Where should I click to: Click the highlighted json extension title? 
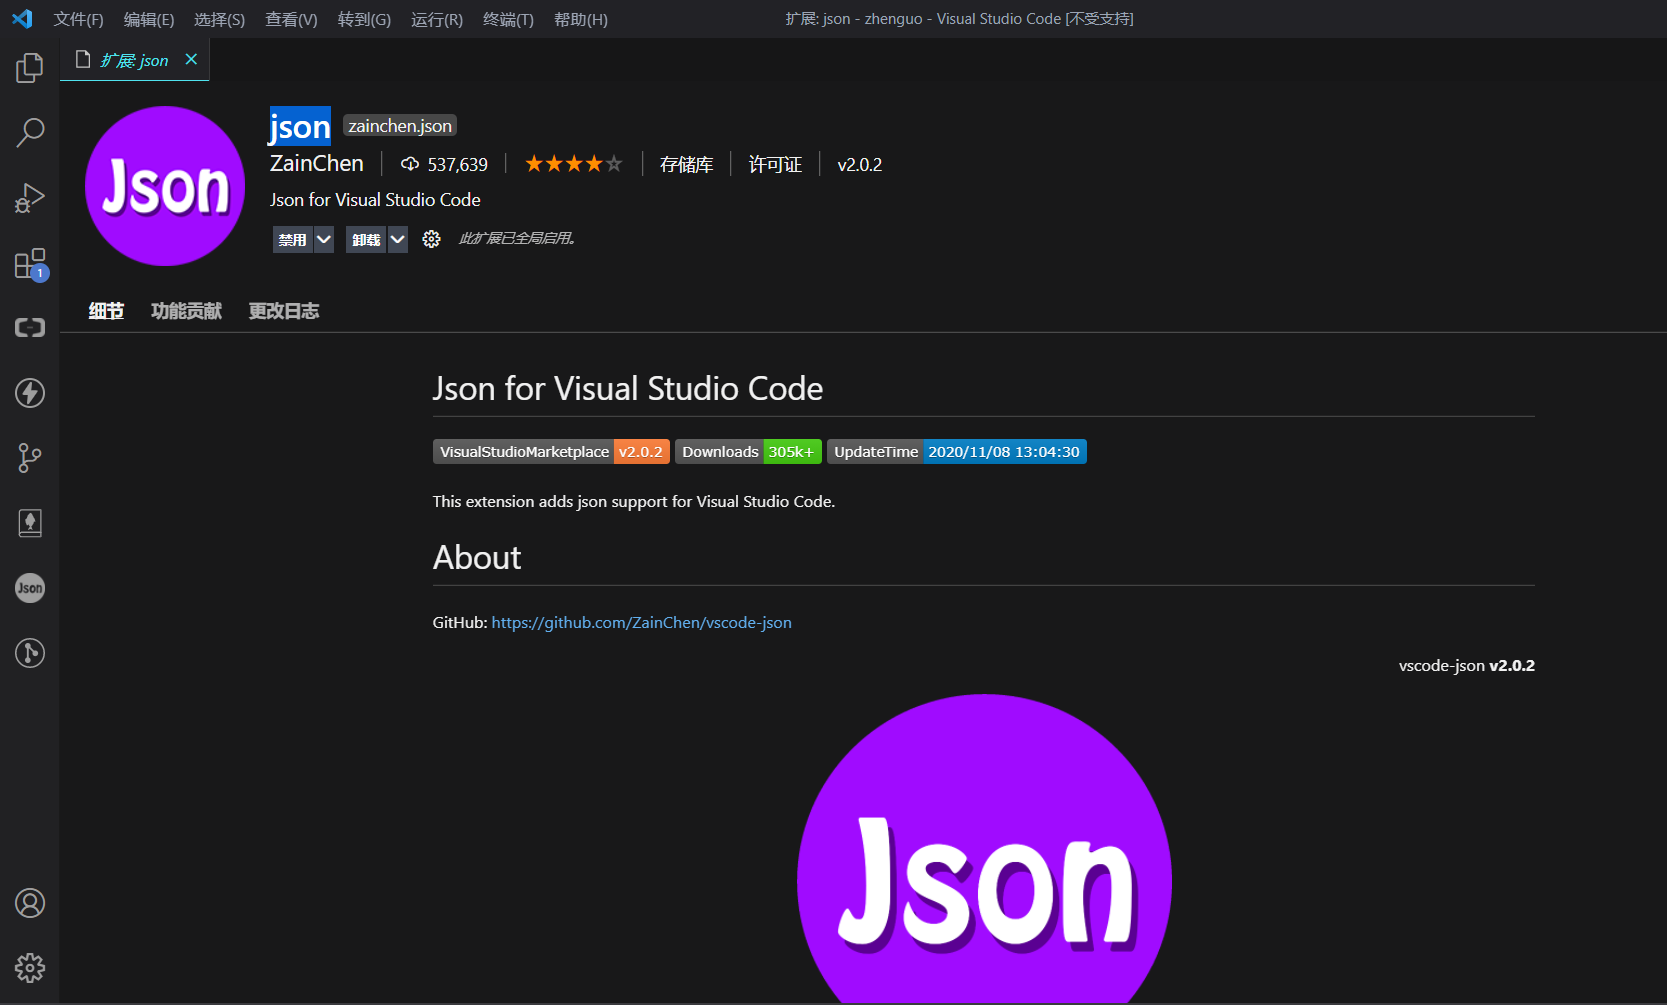[x=300, y=127]
